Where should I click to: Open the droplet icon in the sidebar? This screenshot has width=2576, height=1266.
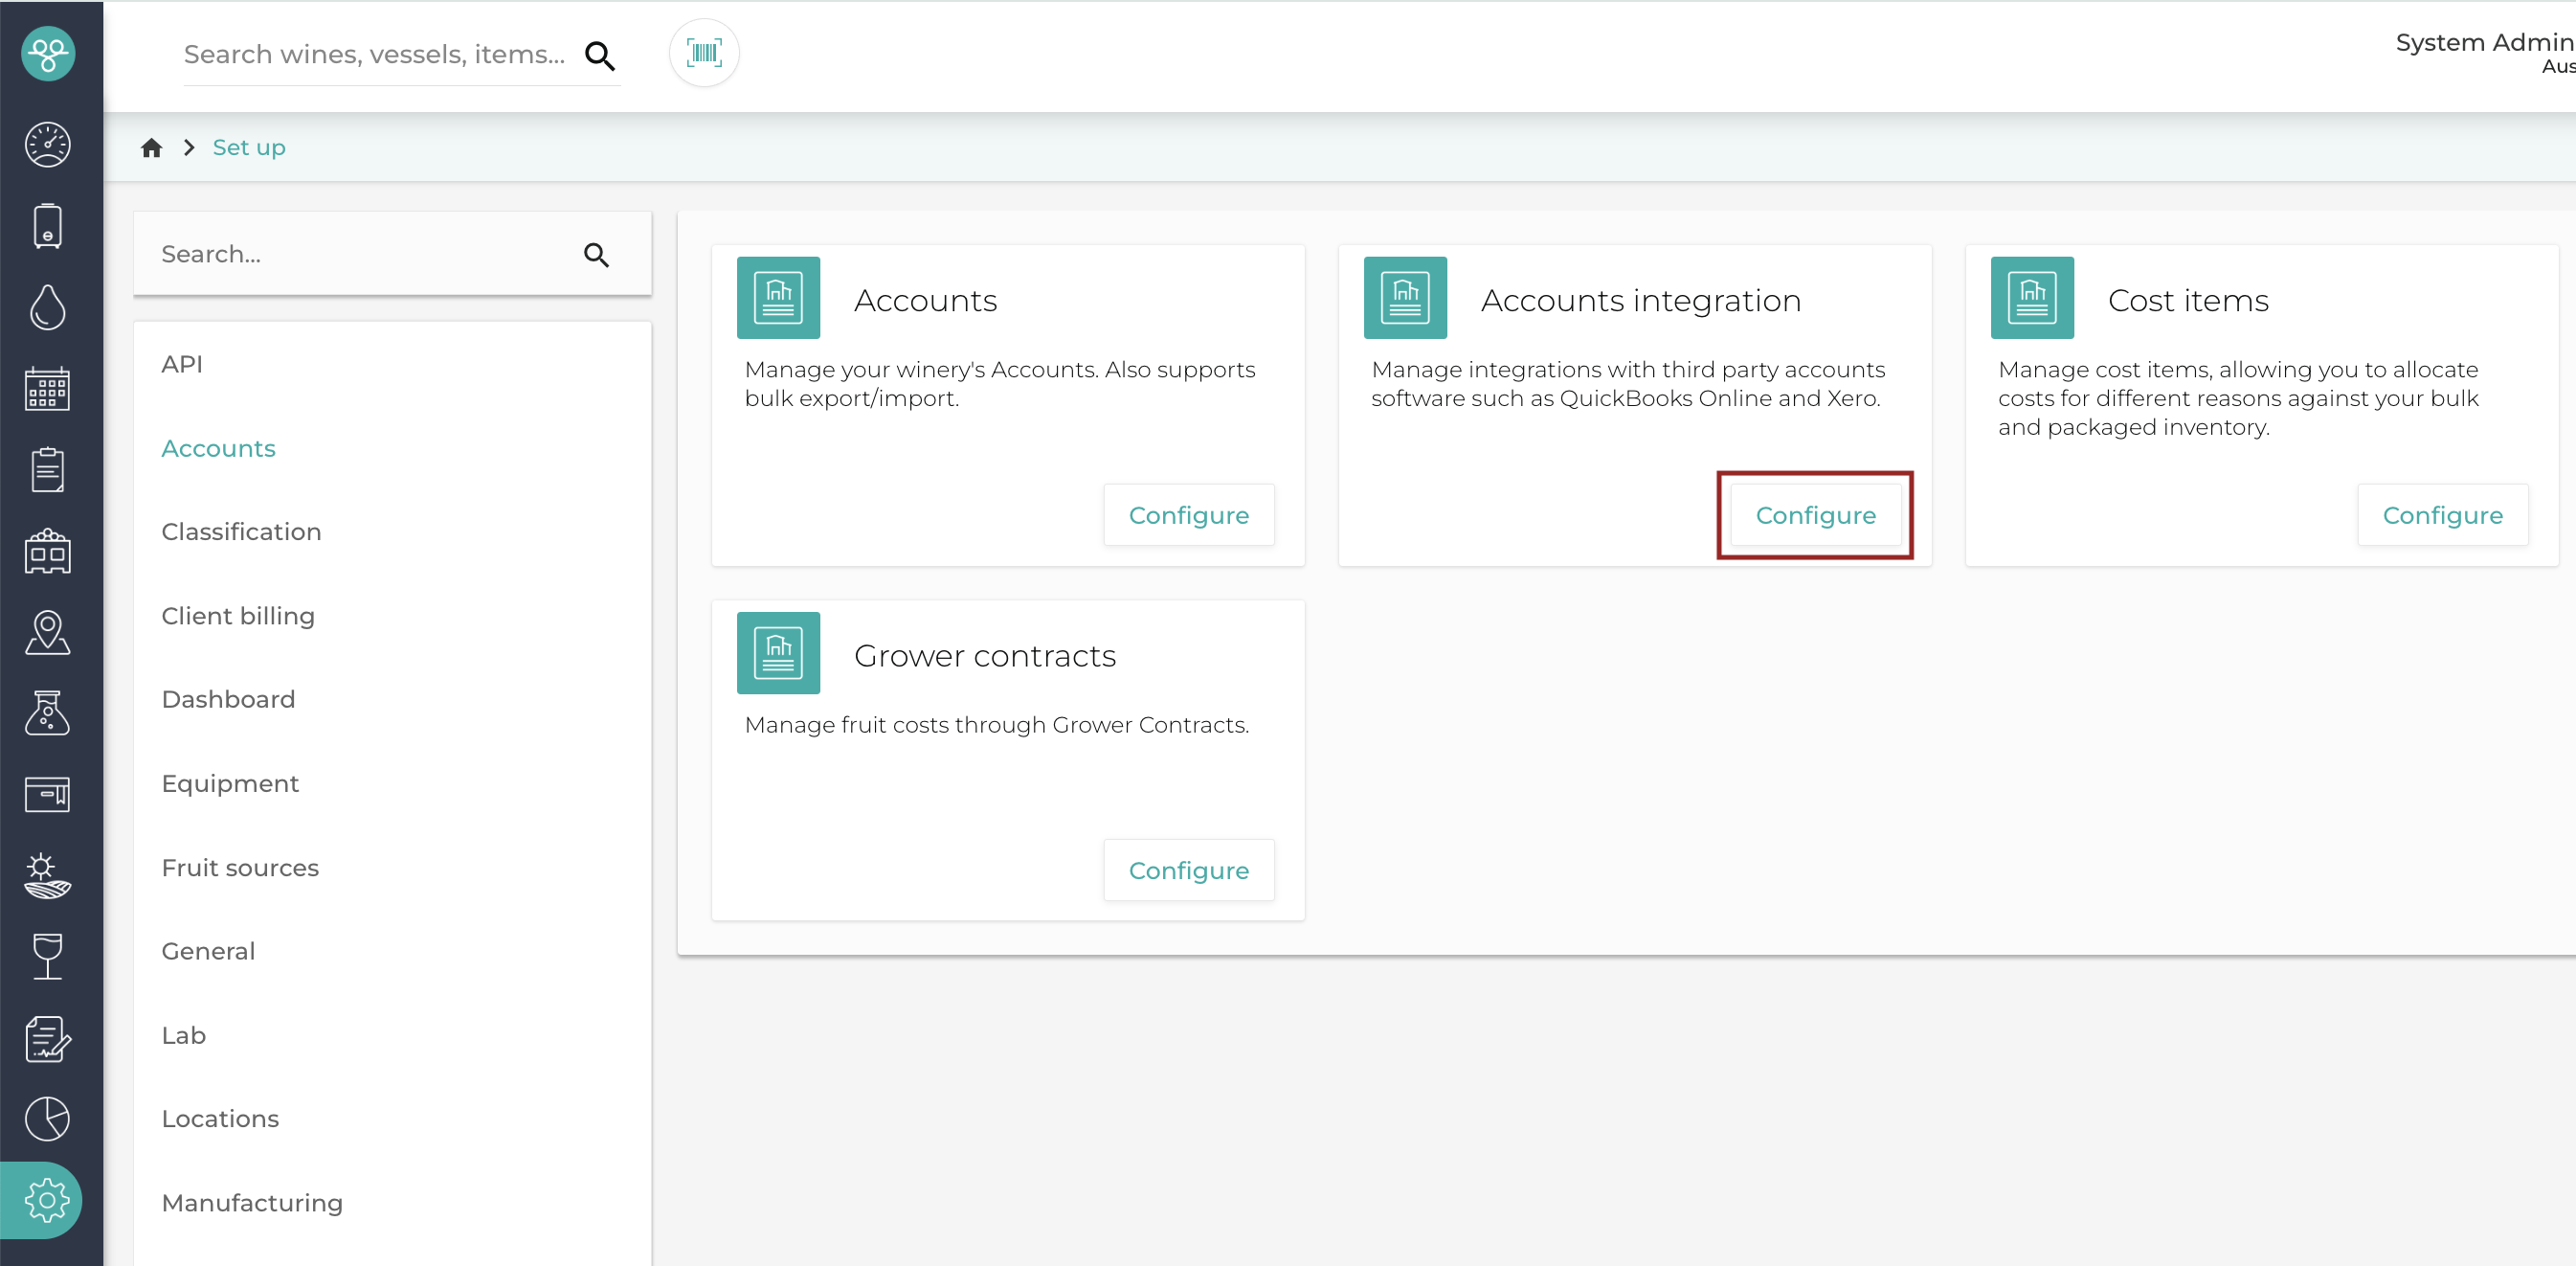point(48,307)
